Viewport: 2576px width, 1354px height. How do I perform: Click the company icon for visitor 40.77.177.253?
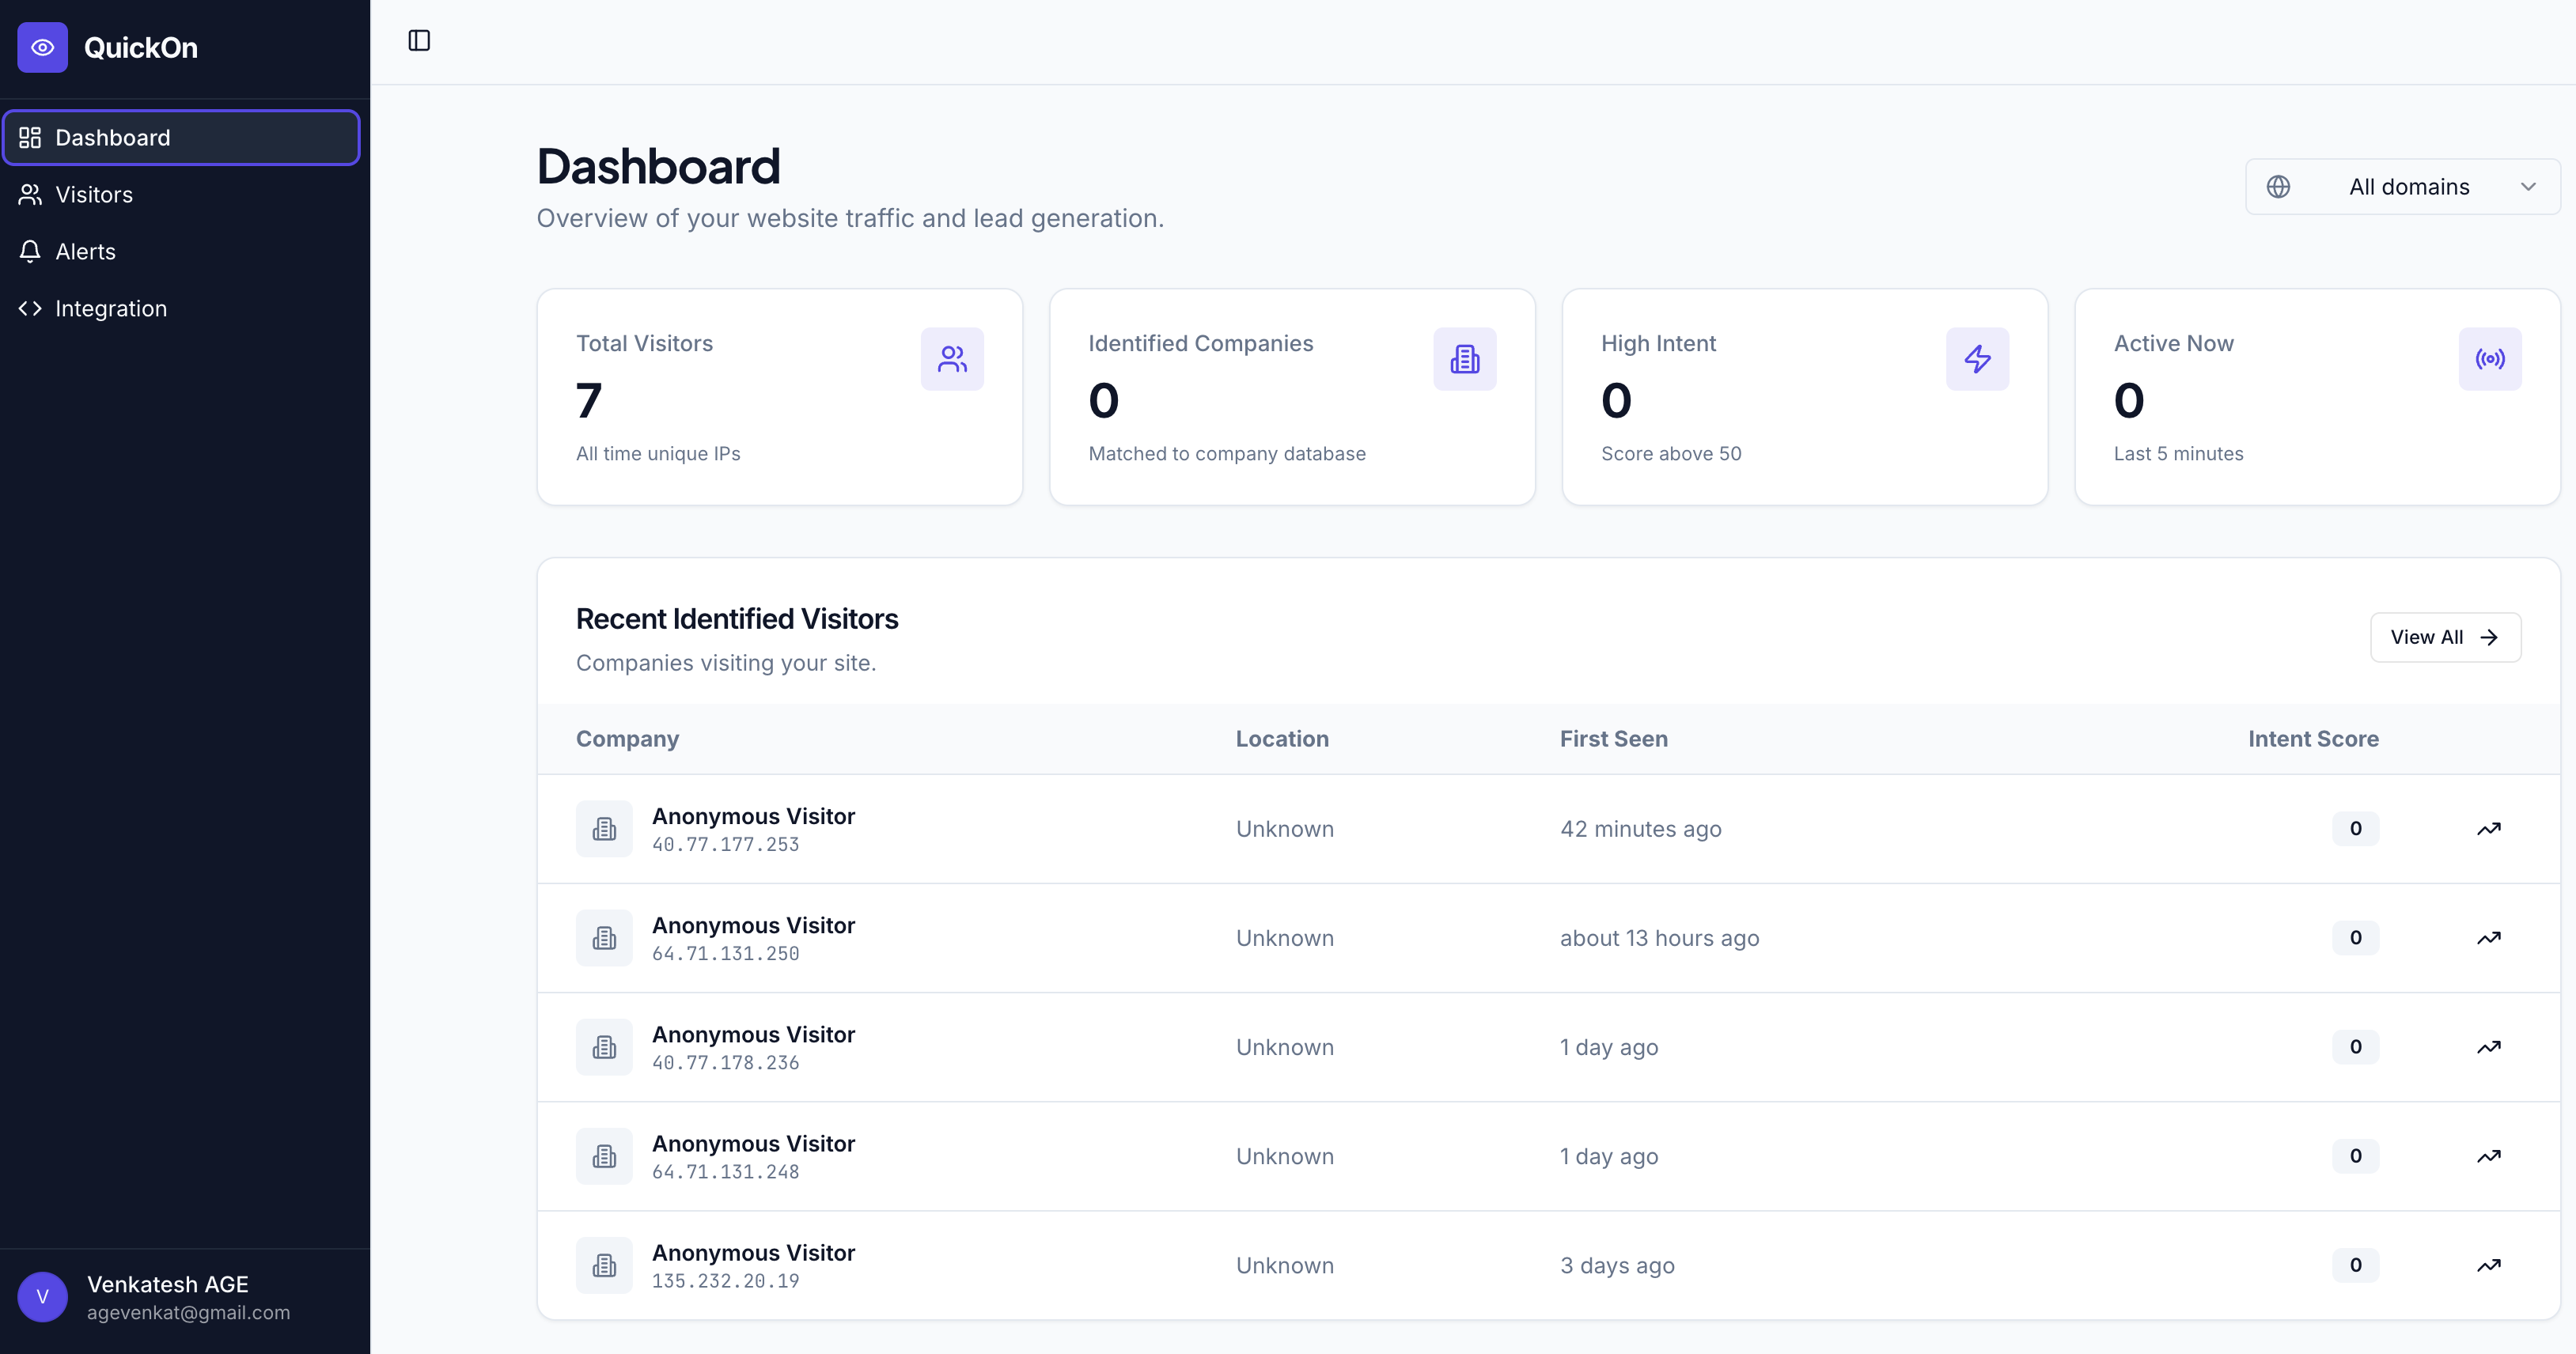point(604,828)
